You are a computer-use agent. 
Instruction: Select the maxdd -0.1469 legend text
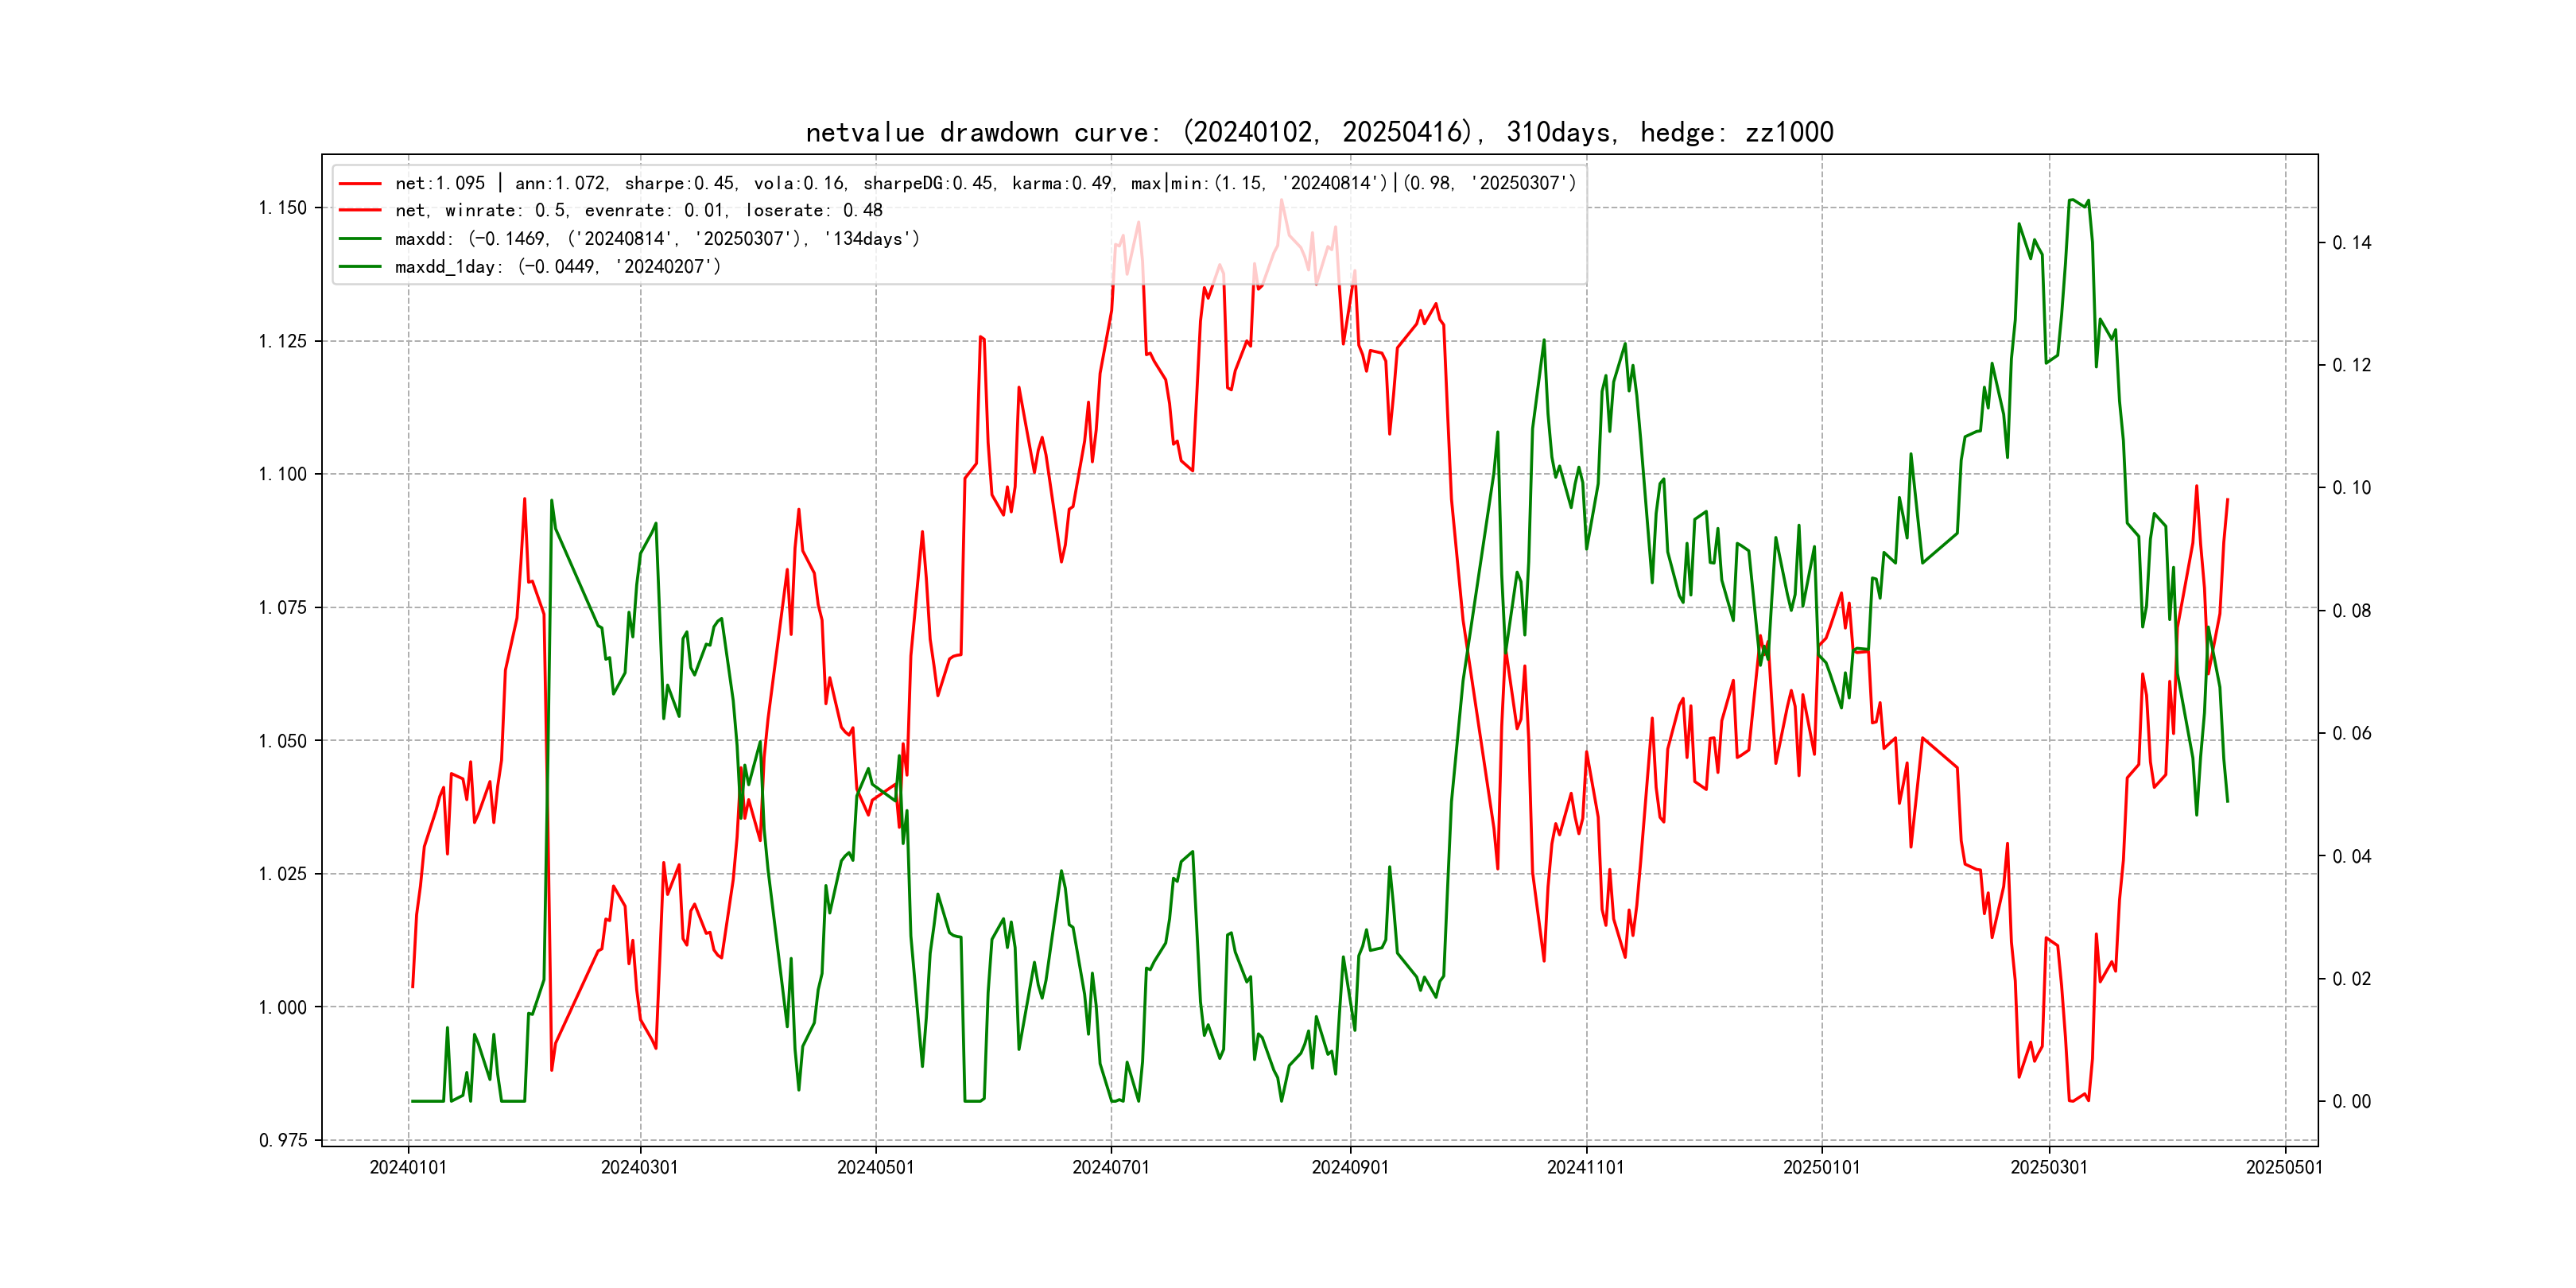tap(656, 239)
